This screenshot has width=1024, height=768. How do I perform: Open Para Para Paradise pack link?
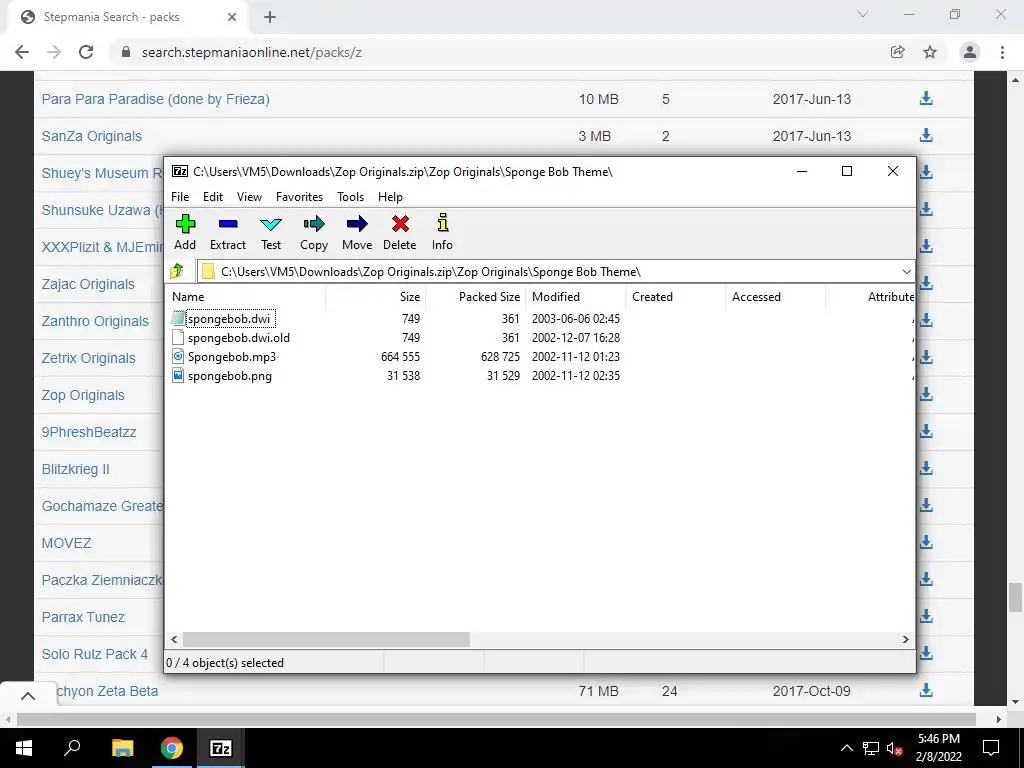(155, 99)
